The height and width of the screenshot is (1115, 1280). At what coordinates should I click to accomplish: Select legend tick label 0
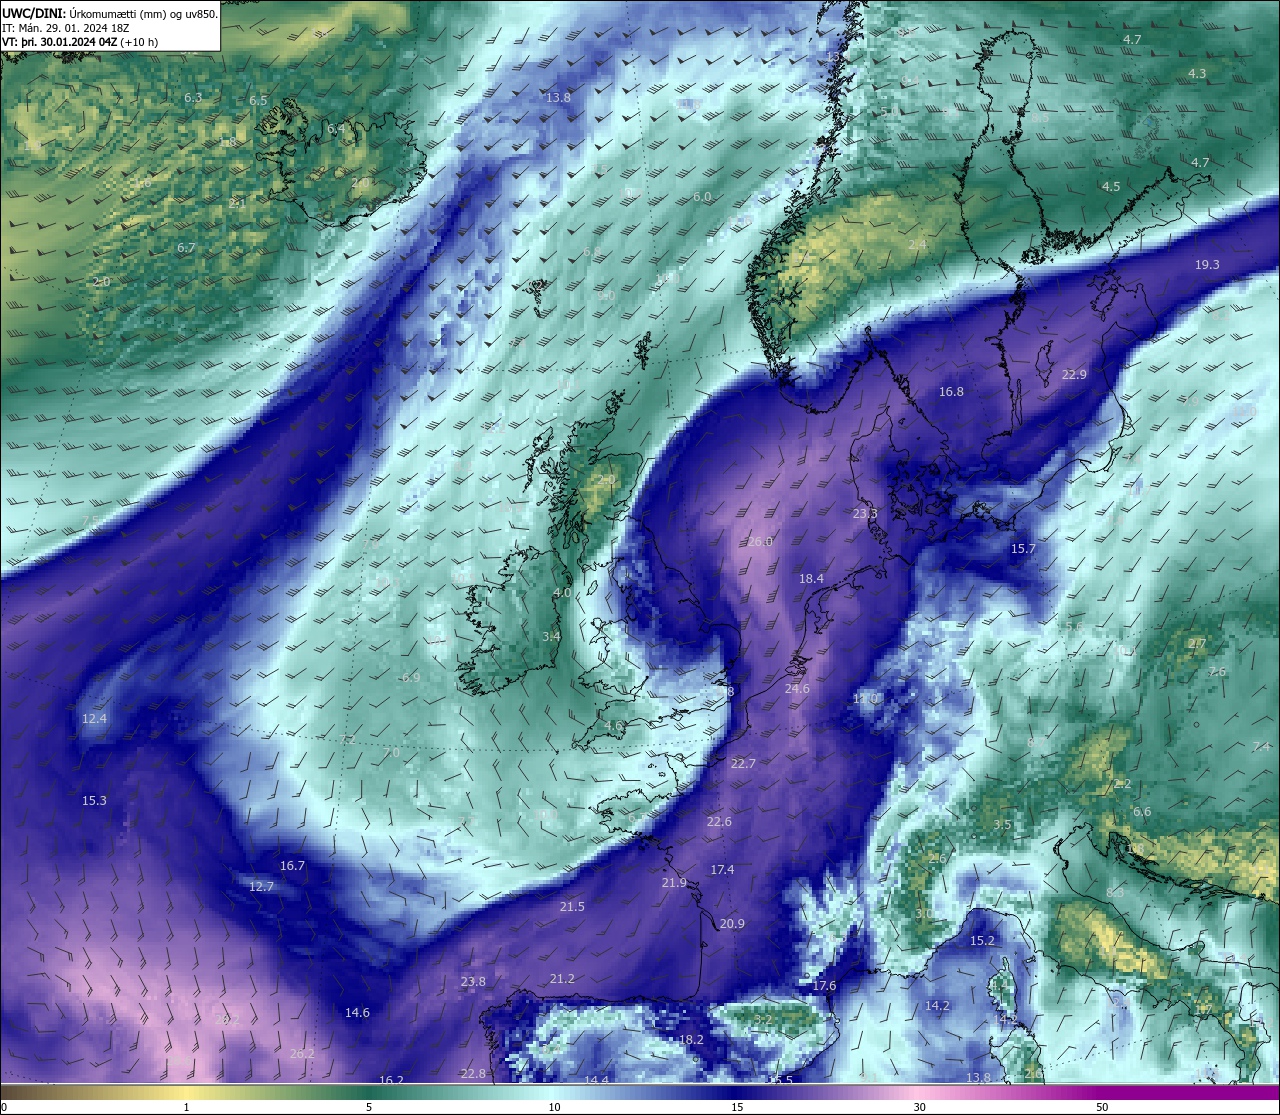(4, 1107)
